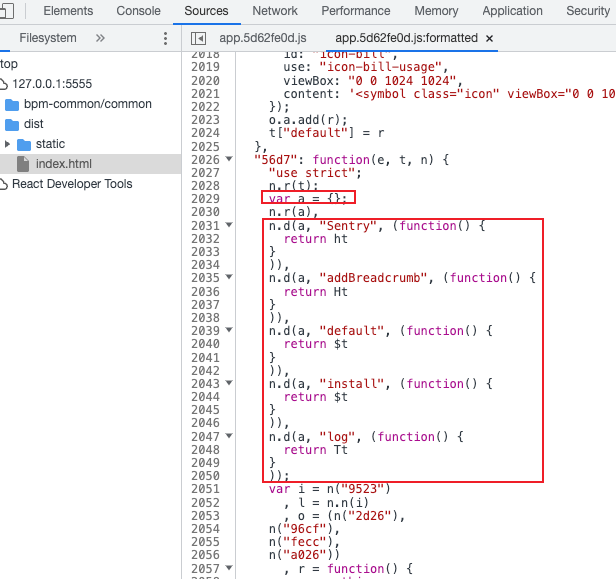Switch to the Network tab

point(274,11)
